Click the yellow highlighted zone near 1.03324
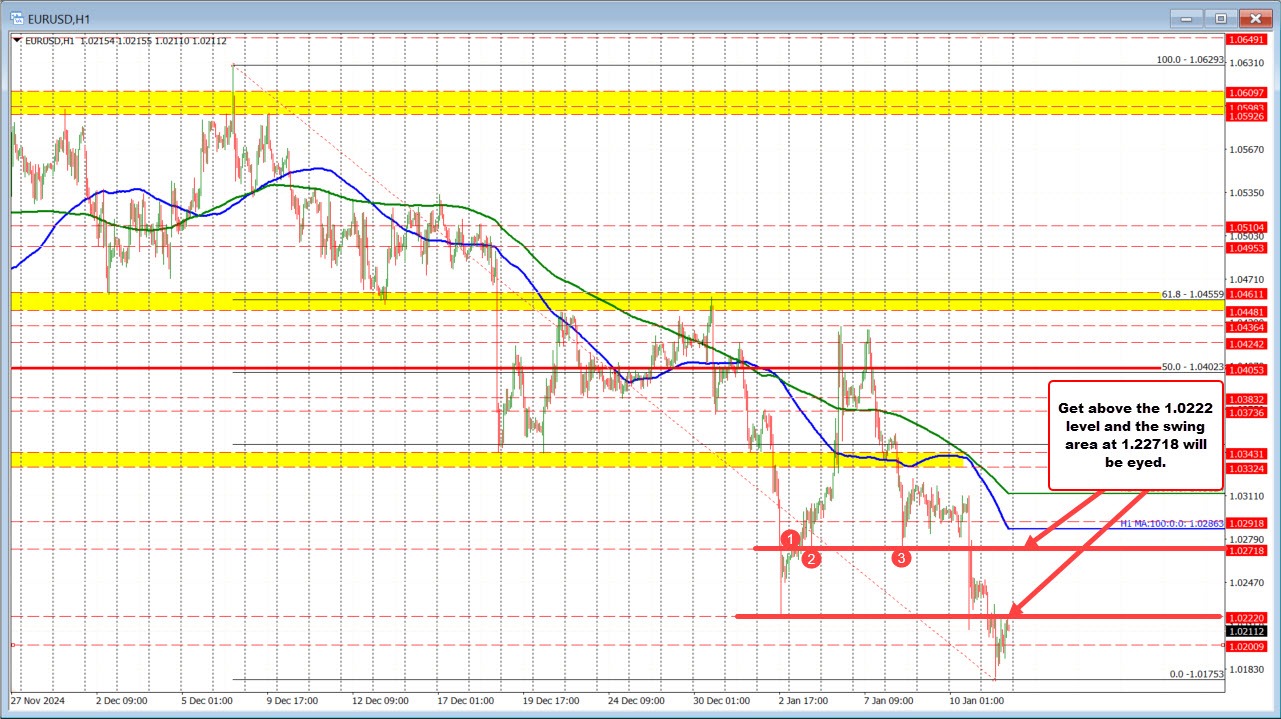The image size is (1281, 719). [500, 459]
